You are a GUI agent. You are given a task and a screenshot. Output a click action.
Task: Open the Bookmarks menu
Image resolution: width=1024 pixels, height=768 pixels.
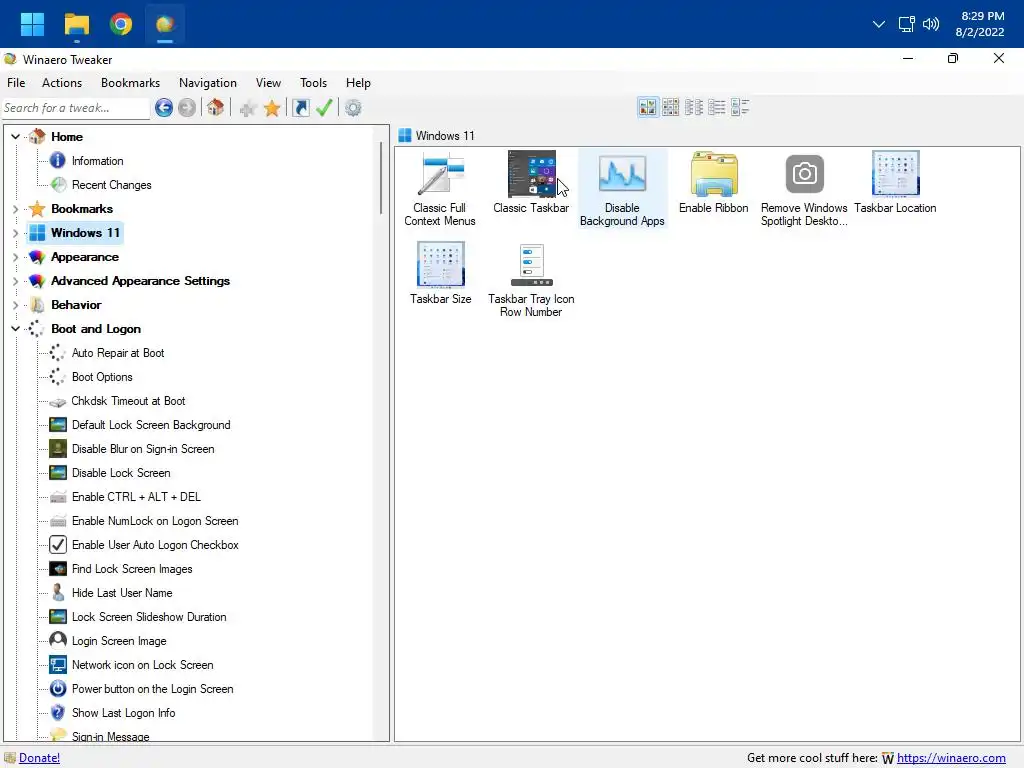click(x=130, y=83)
